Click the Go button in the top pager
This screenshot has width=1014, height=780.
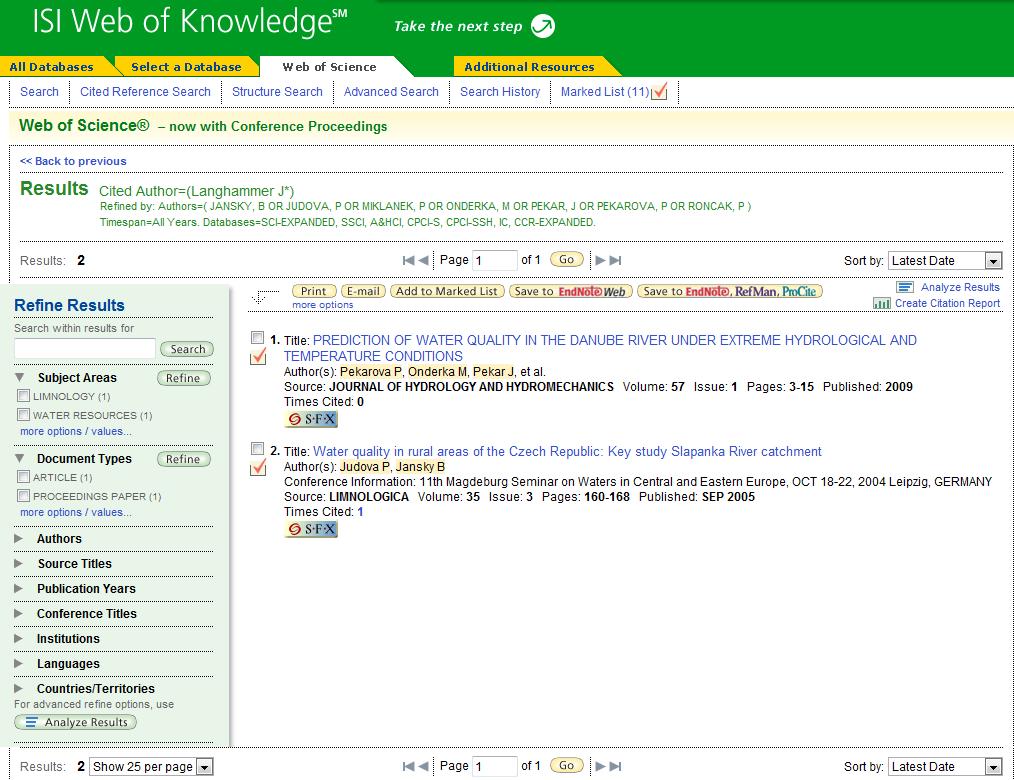[x=566, y=259]
